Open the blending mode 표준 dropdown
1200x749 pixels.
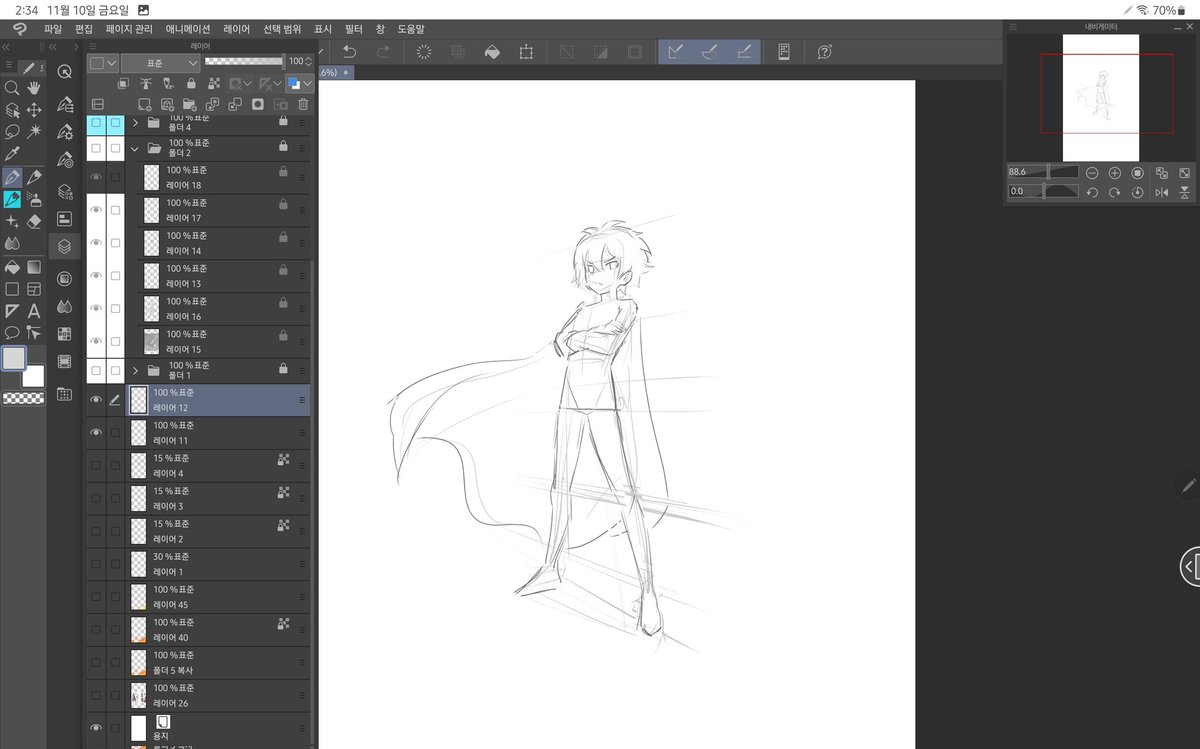click(x=161, y=62)
